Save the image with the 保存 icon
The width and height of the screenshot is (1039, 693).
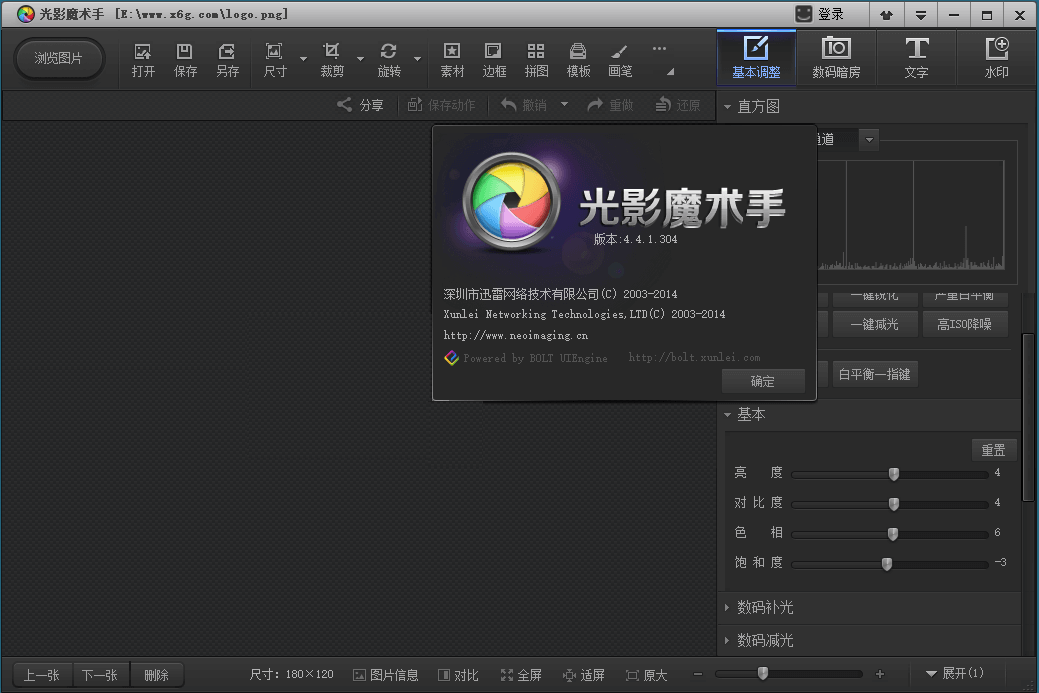pyautogui.click(x=185, y=60)
